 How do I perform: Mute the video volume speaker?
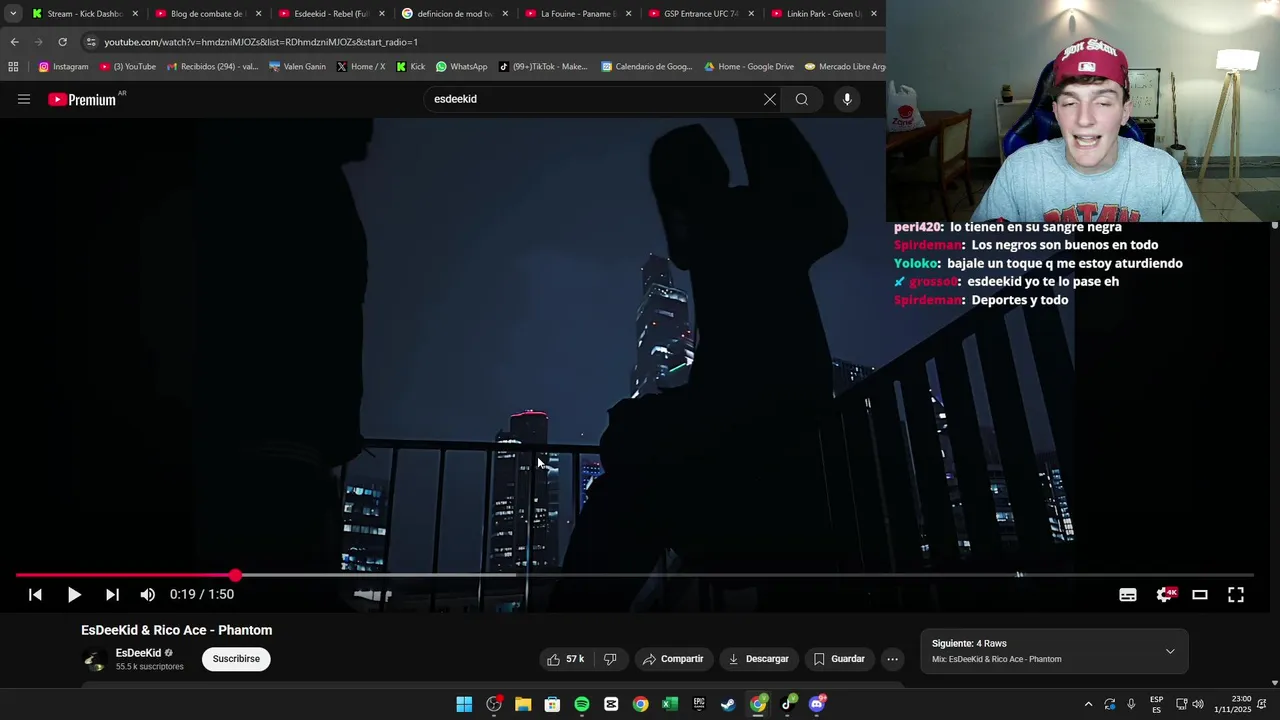[148, 594]
